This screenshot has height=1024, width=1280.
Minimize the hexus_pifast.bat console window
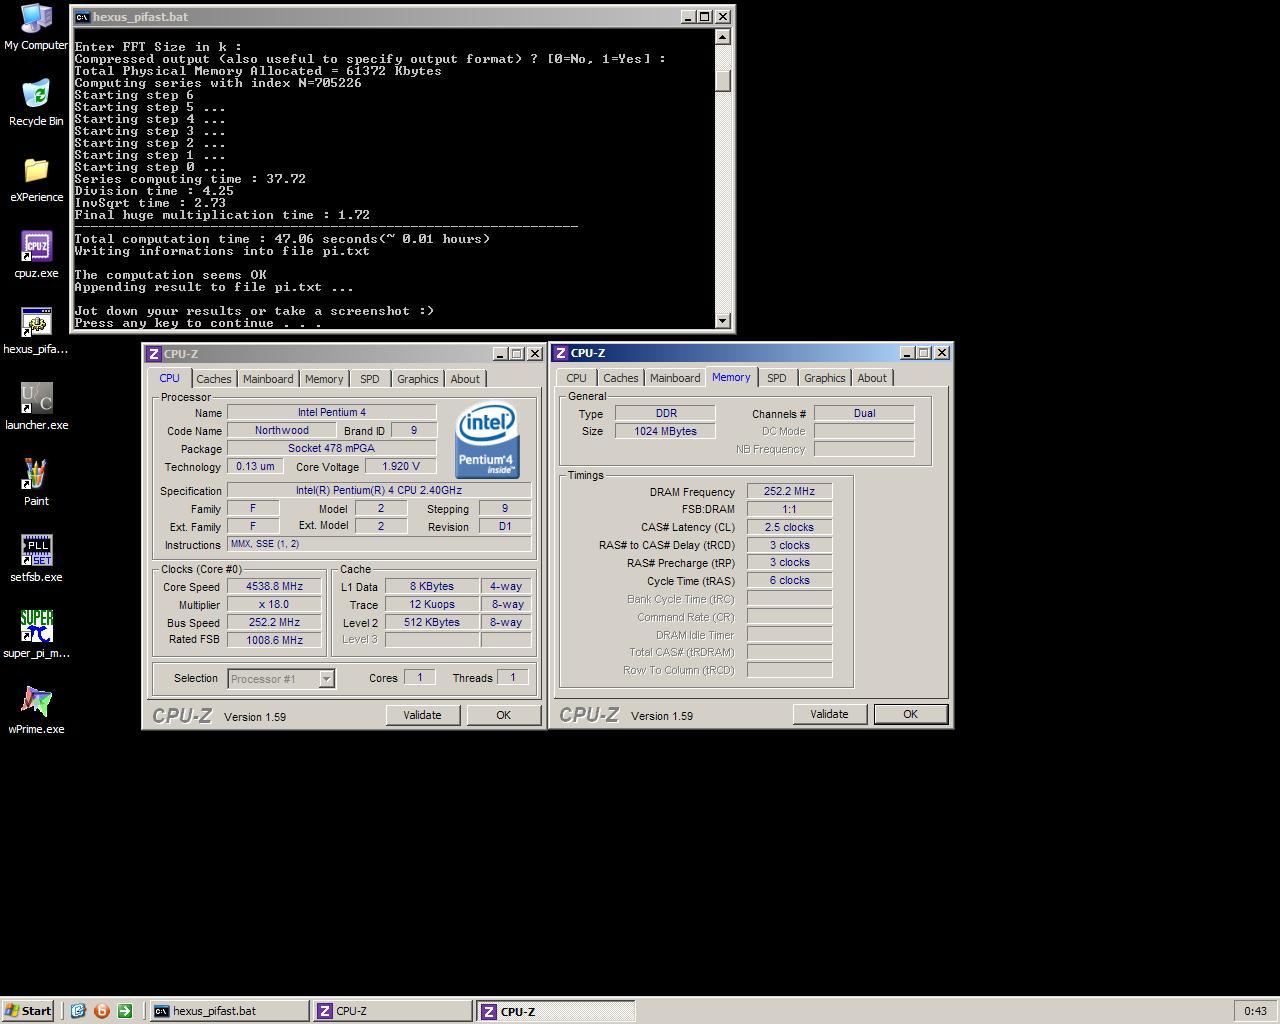pyautogui.click(x=688, y=17)
